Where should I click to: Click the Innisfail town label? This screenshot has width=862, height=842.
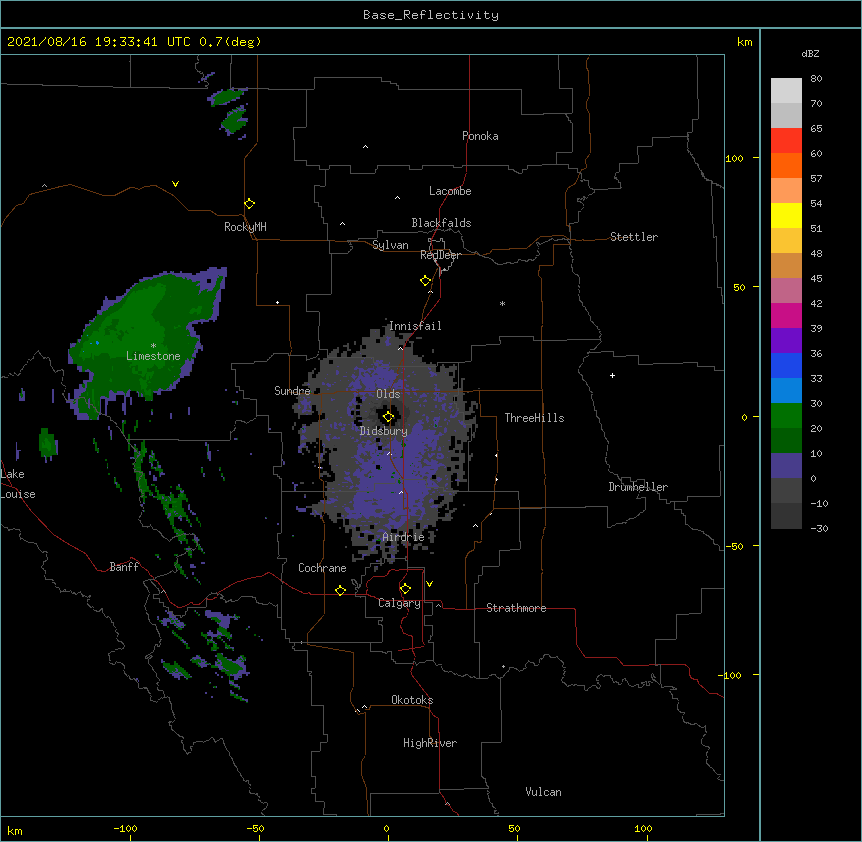[x=415, y=326]
